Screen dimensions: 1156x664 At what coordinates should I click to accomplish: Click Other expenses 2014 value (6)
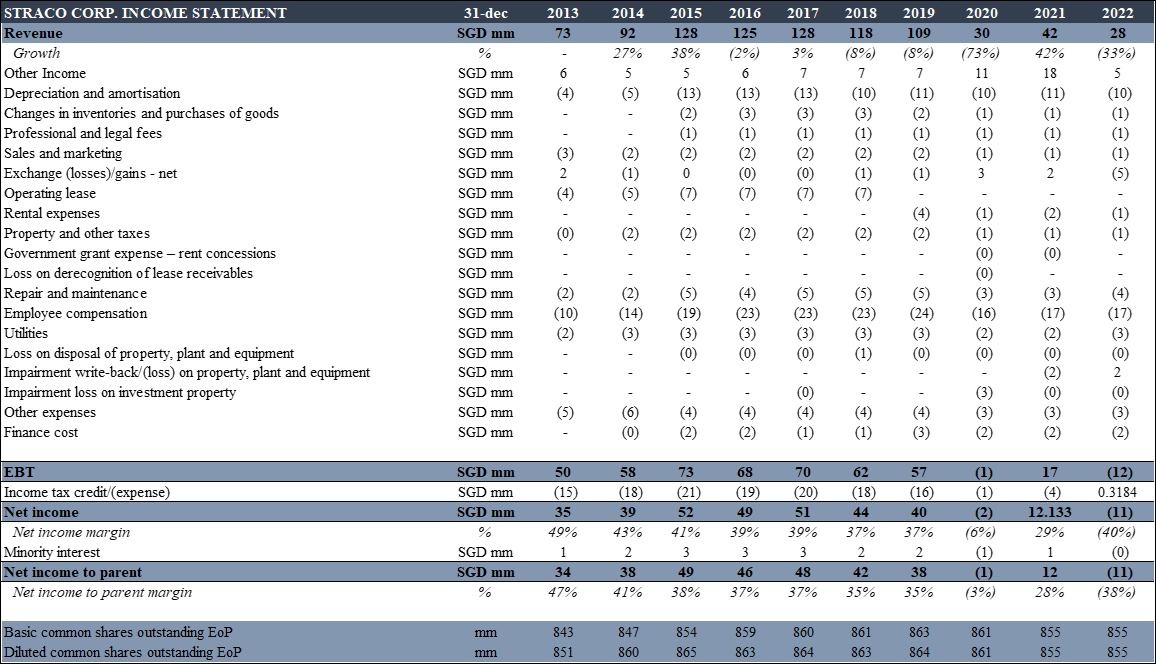(629, 412)
